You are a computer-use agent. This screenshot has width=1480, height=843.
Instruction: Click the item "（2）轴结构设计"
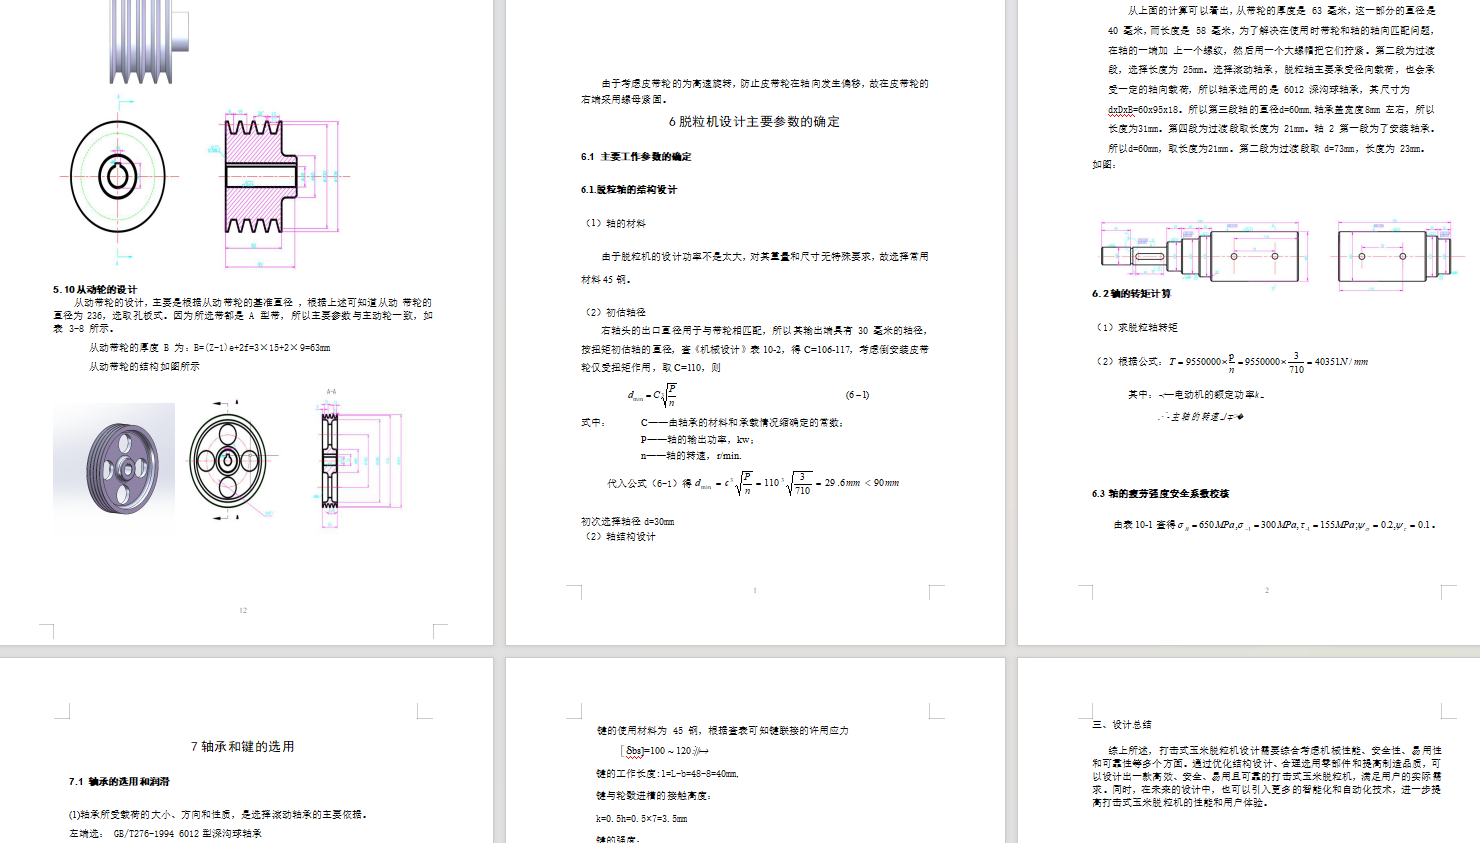(619, 537)
